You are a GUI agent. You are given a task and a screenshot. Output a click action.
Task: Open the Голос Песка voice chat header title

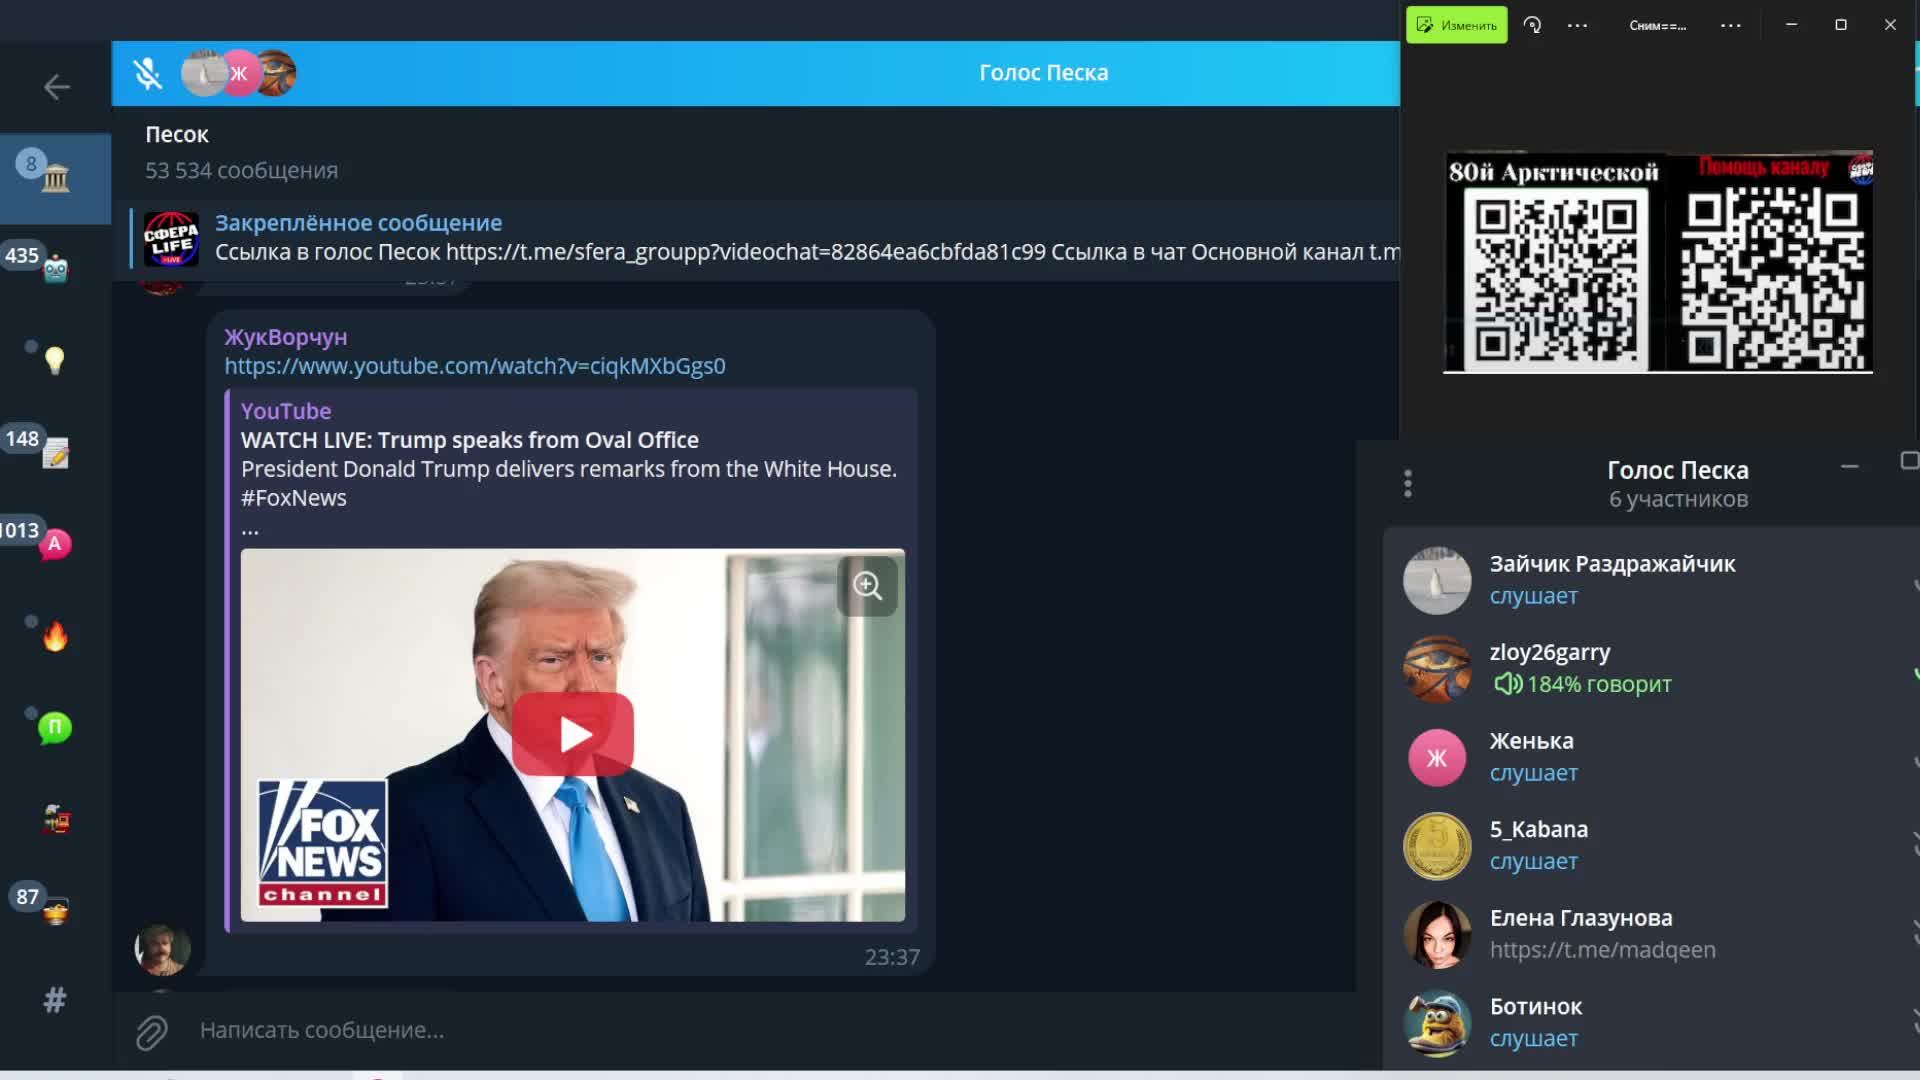[1043, 73]
